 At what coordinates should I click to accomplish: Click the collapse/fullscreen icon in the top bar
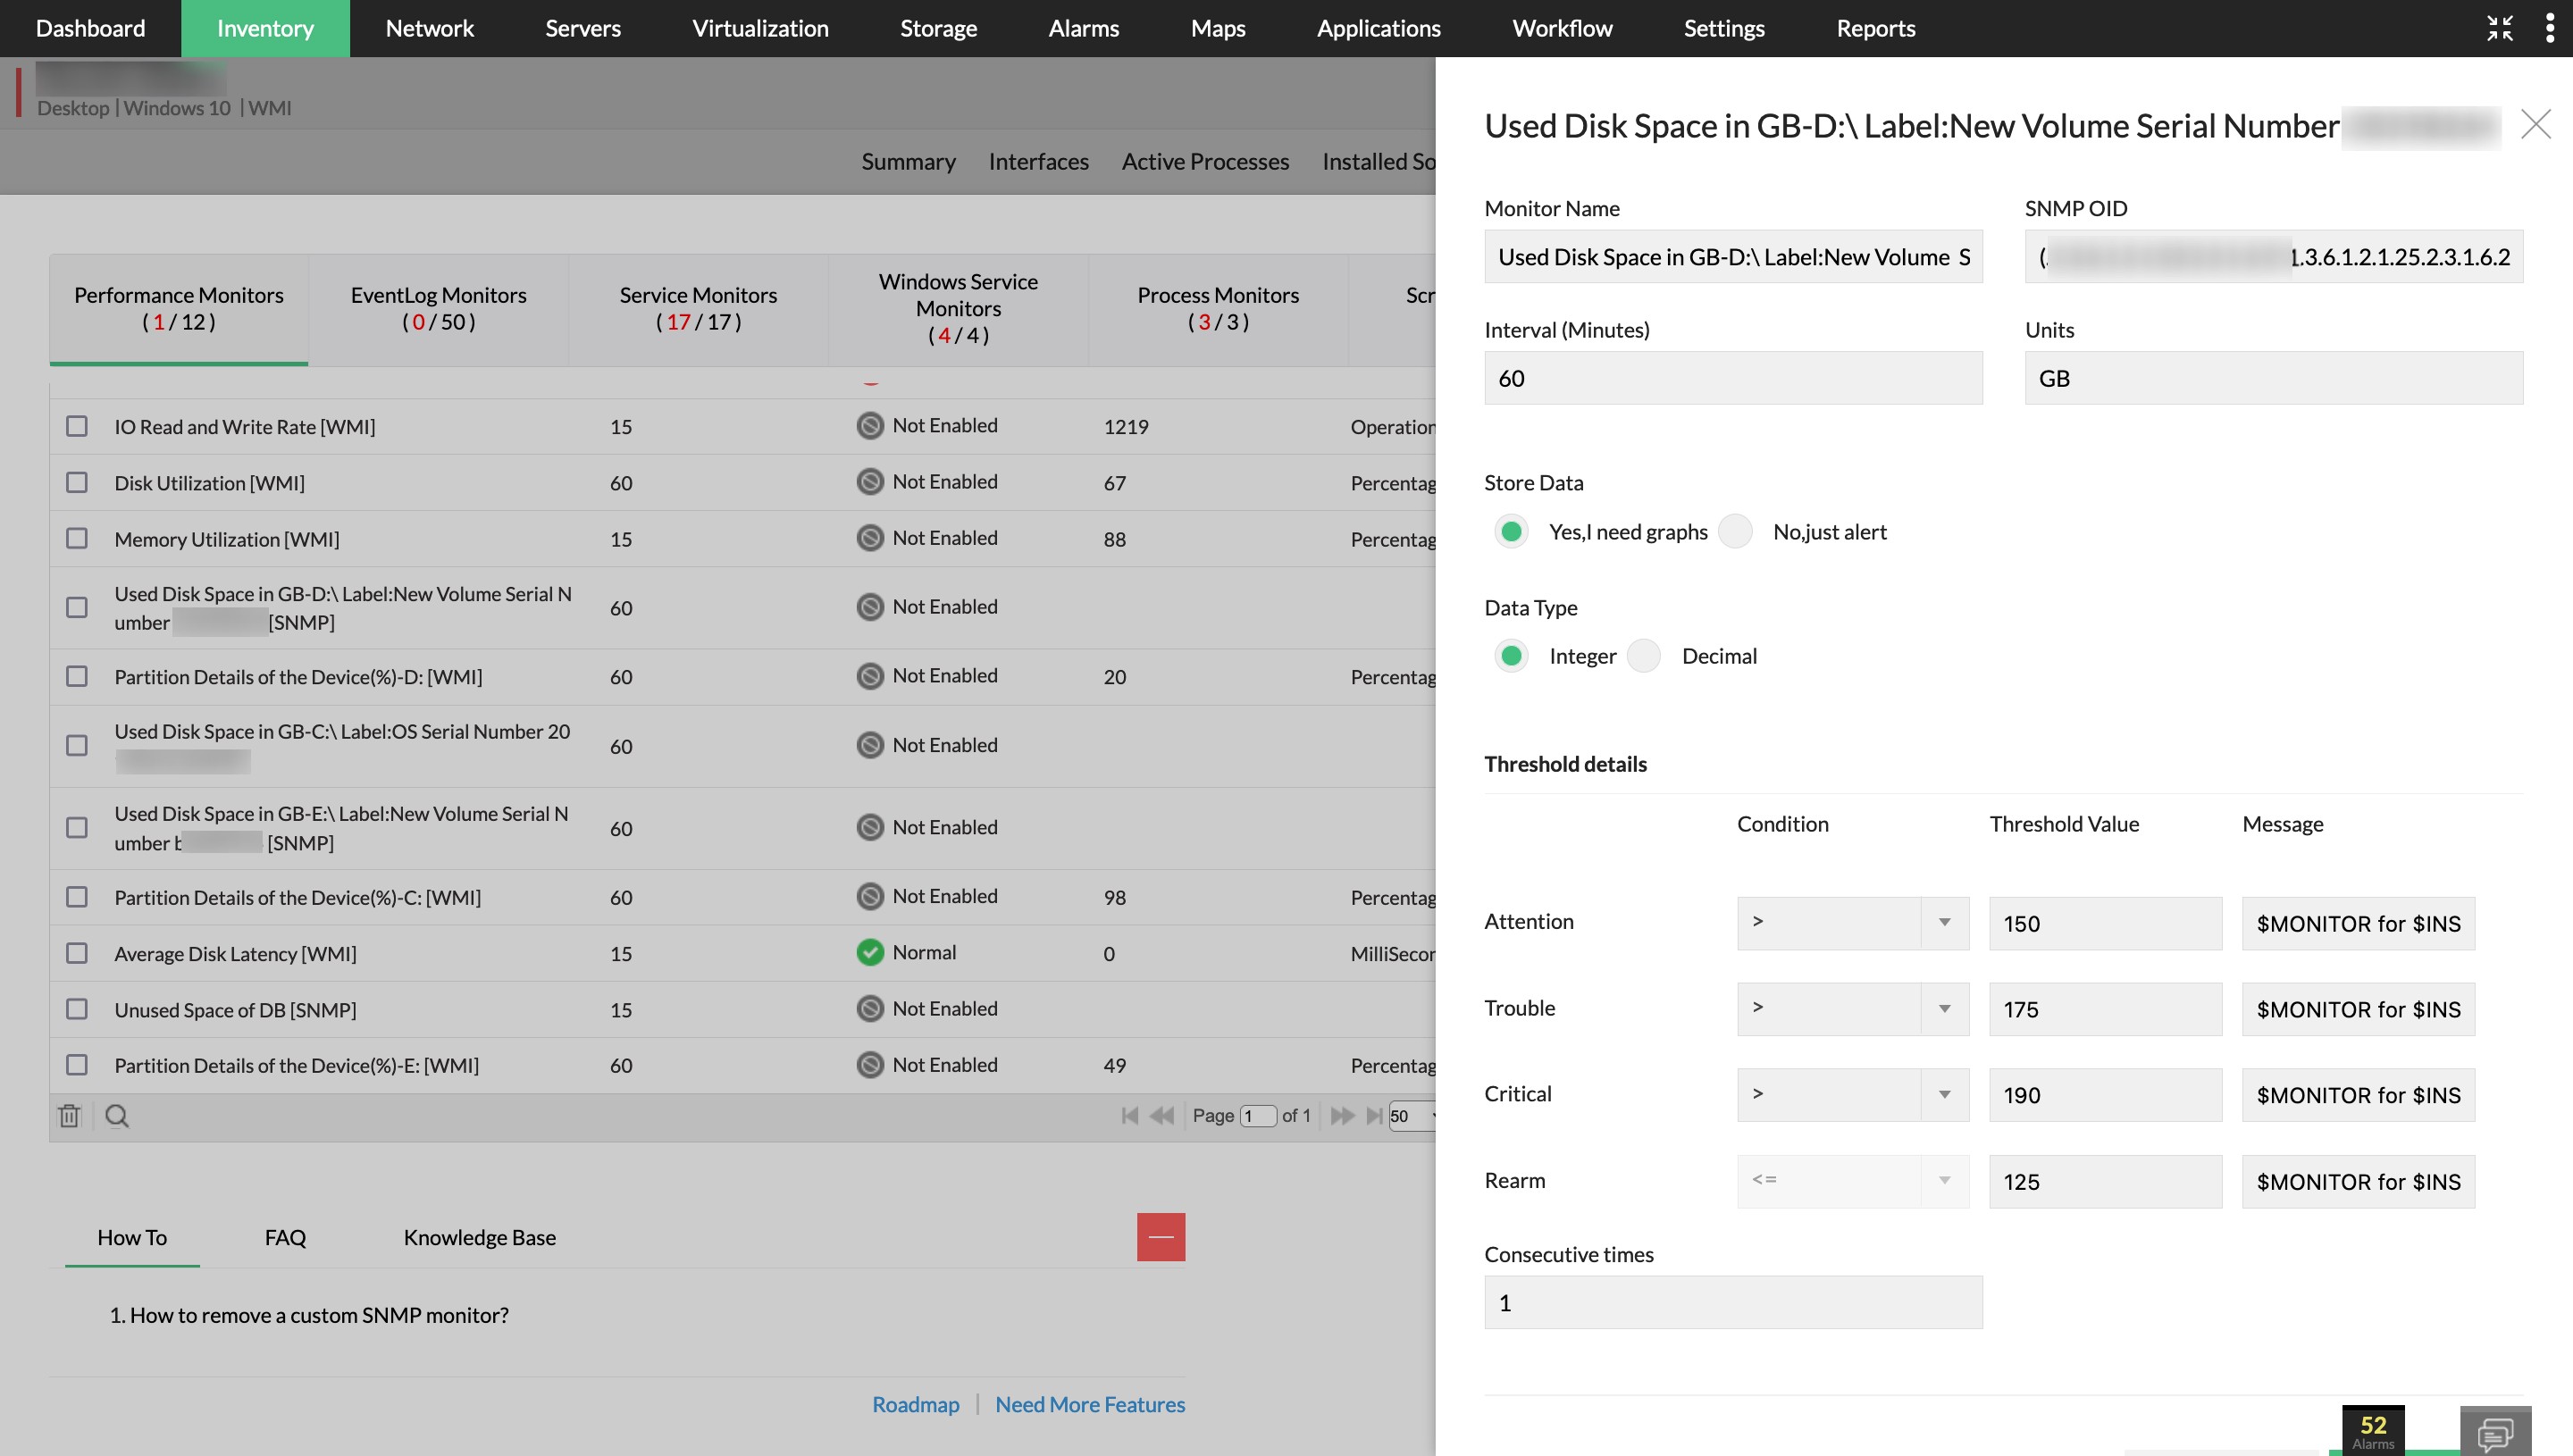(x=2500, y=28)
